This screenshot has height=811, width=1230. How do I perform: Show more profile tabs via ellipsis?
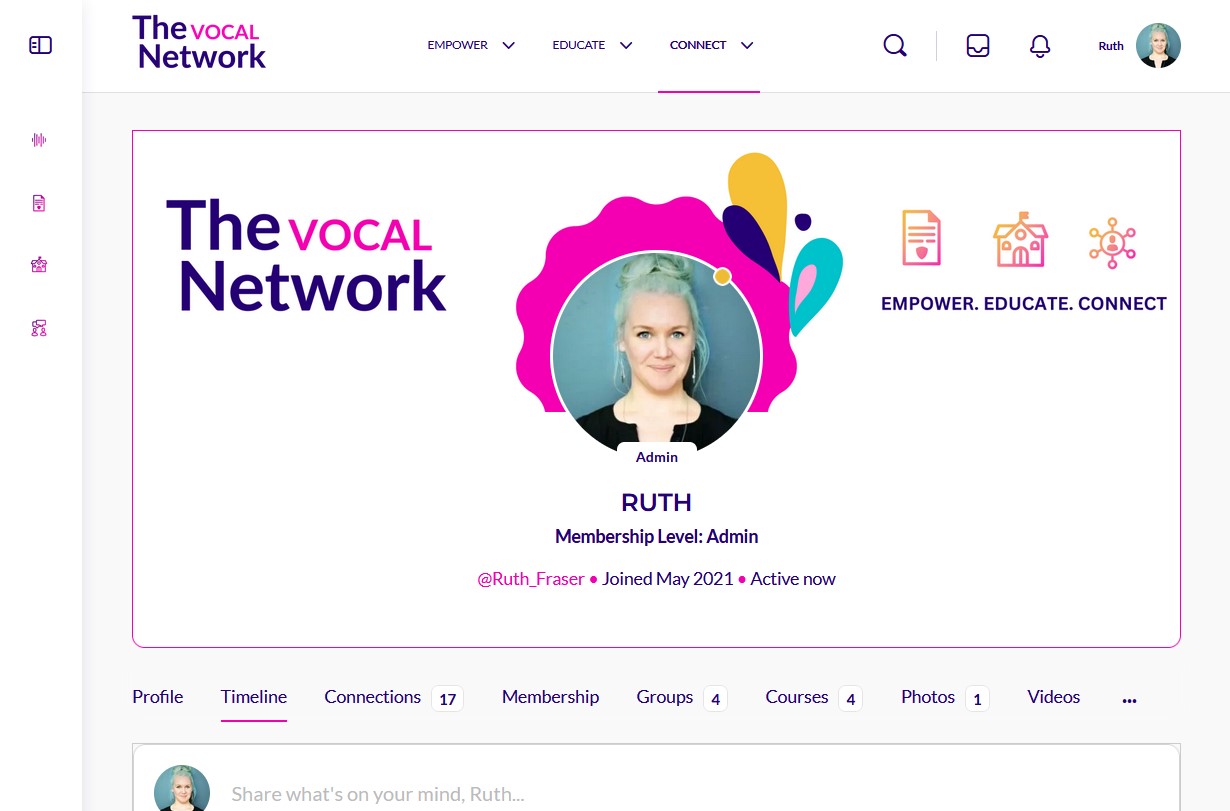point(1129,700)
